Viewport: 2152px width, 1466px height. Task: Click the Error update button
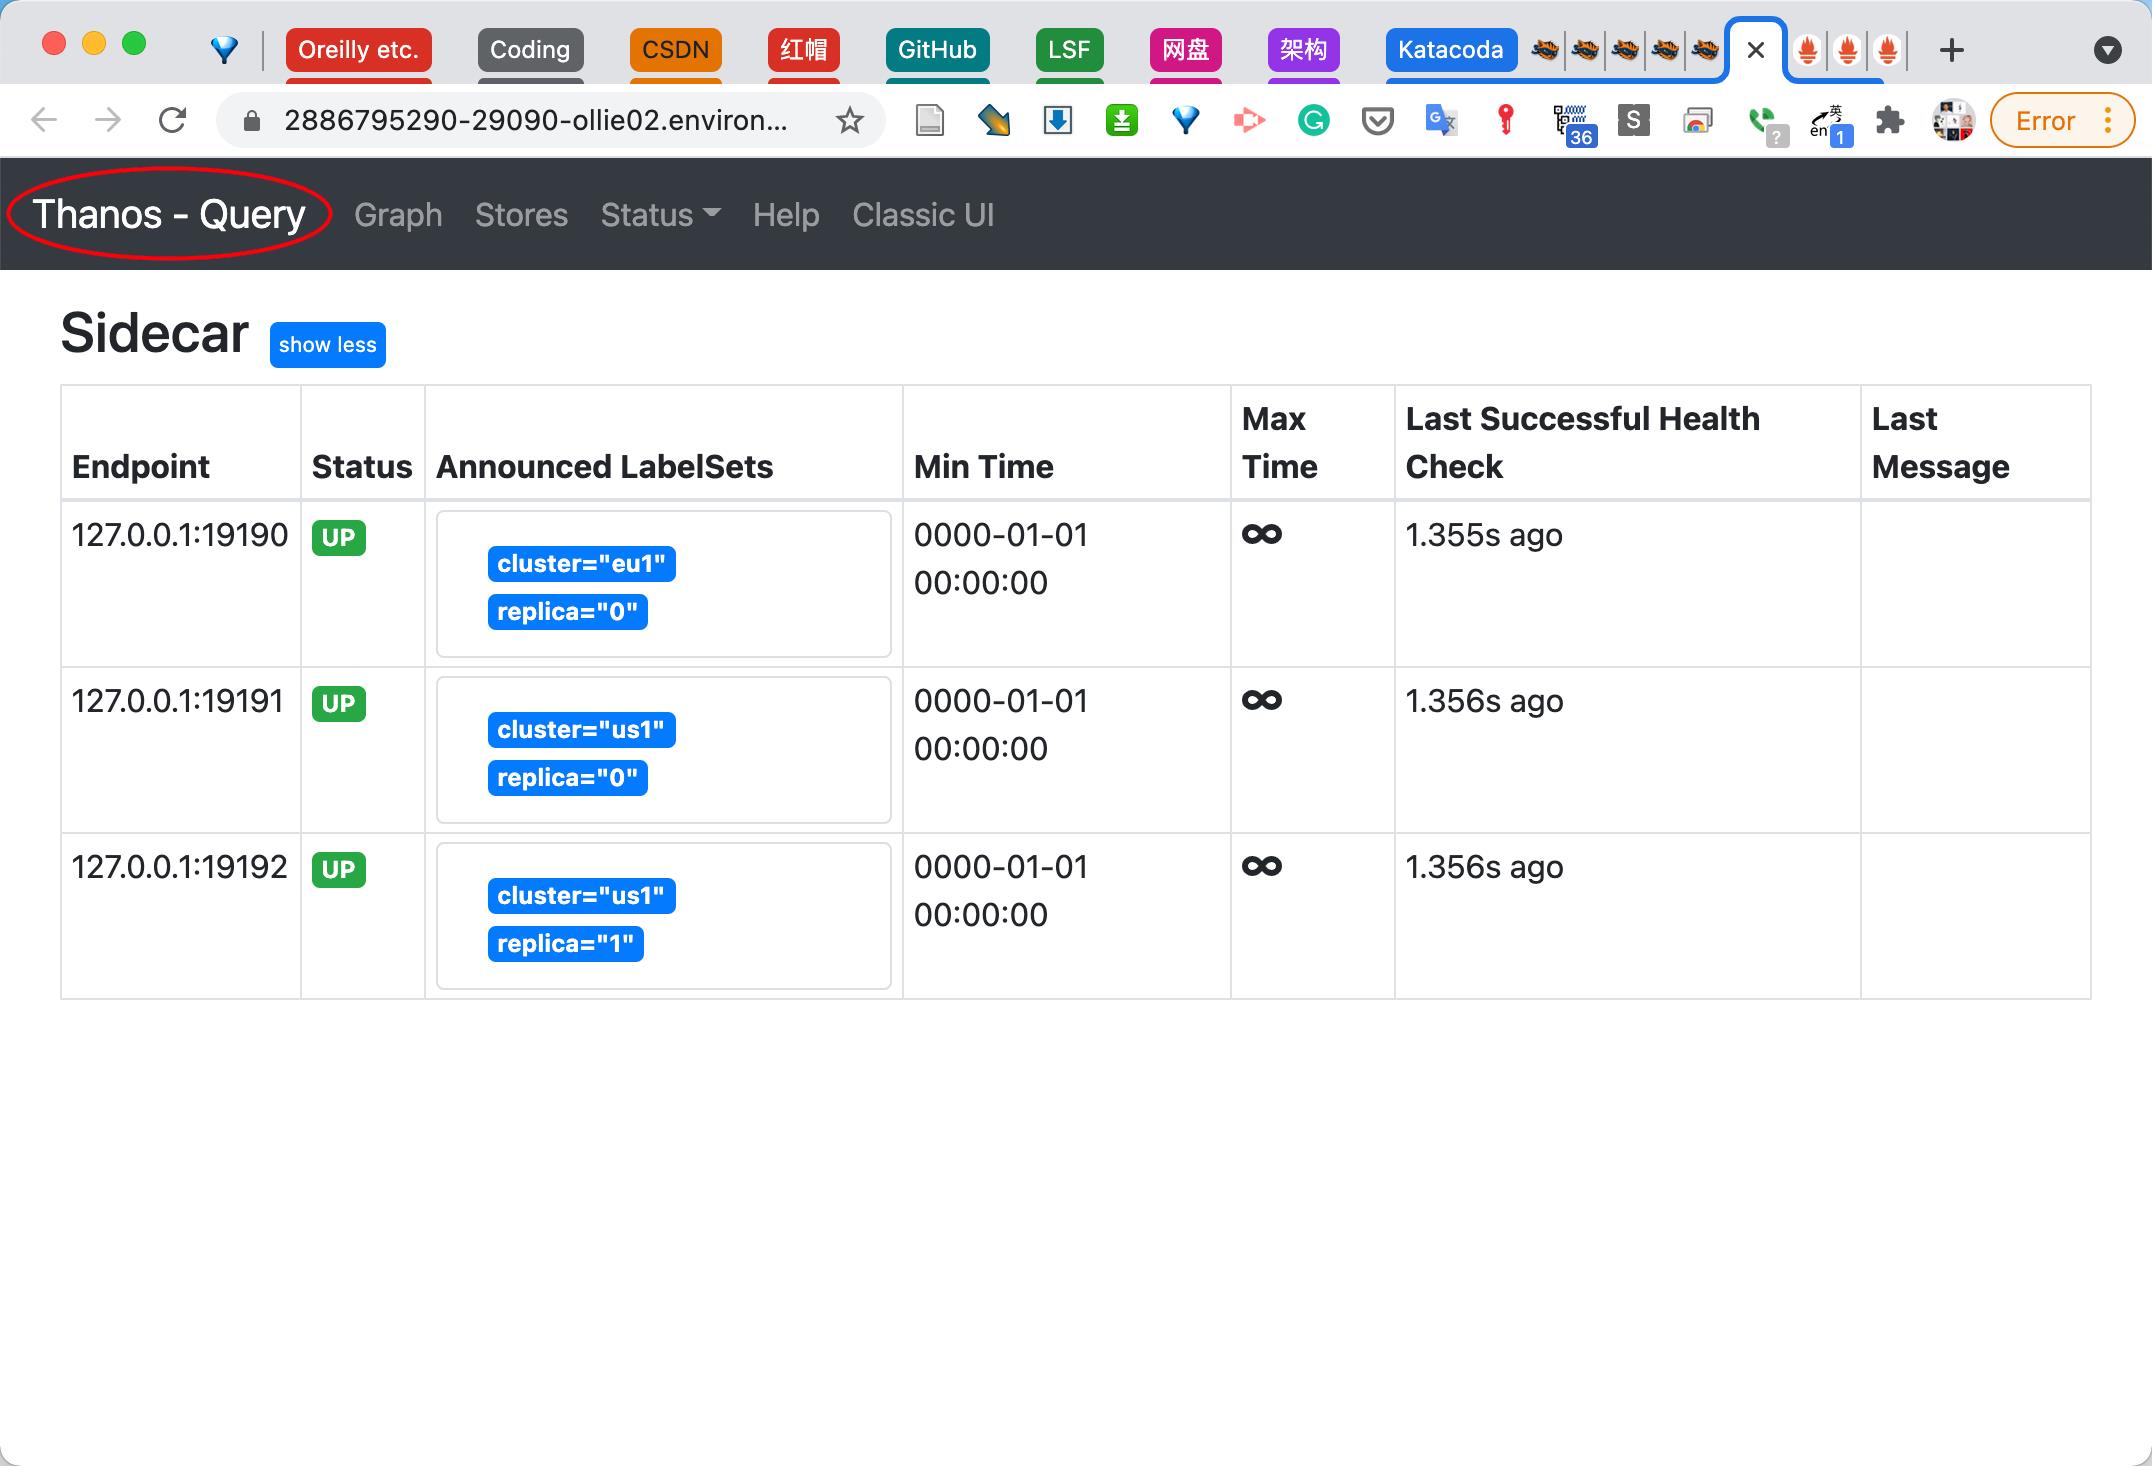click(x=2045, y=121)
